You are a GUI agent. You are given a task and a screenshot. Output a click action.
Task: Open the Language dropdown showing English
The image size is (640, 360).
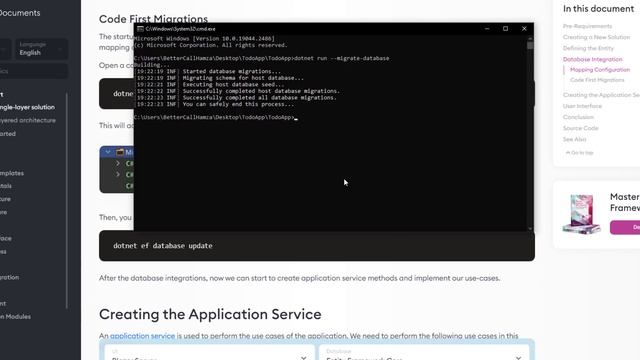point(41,49)
